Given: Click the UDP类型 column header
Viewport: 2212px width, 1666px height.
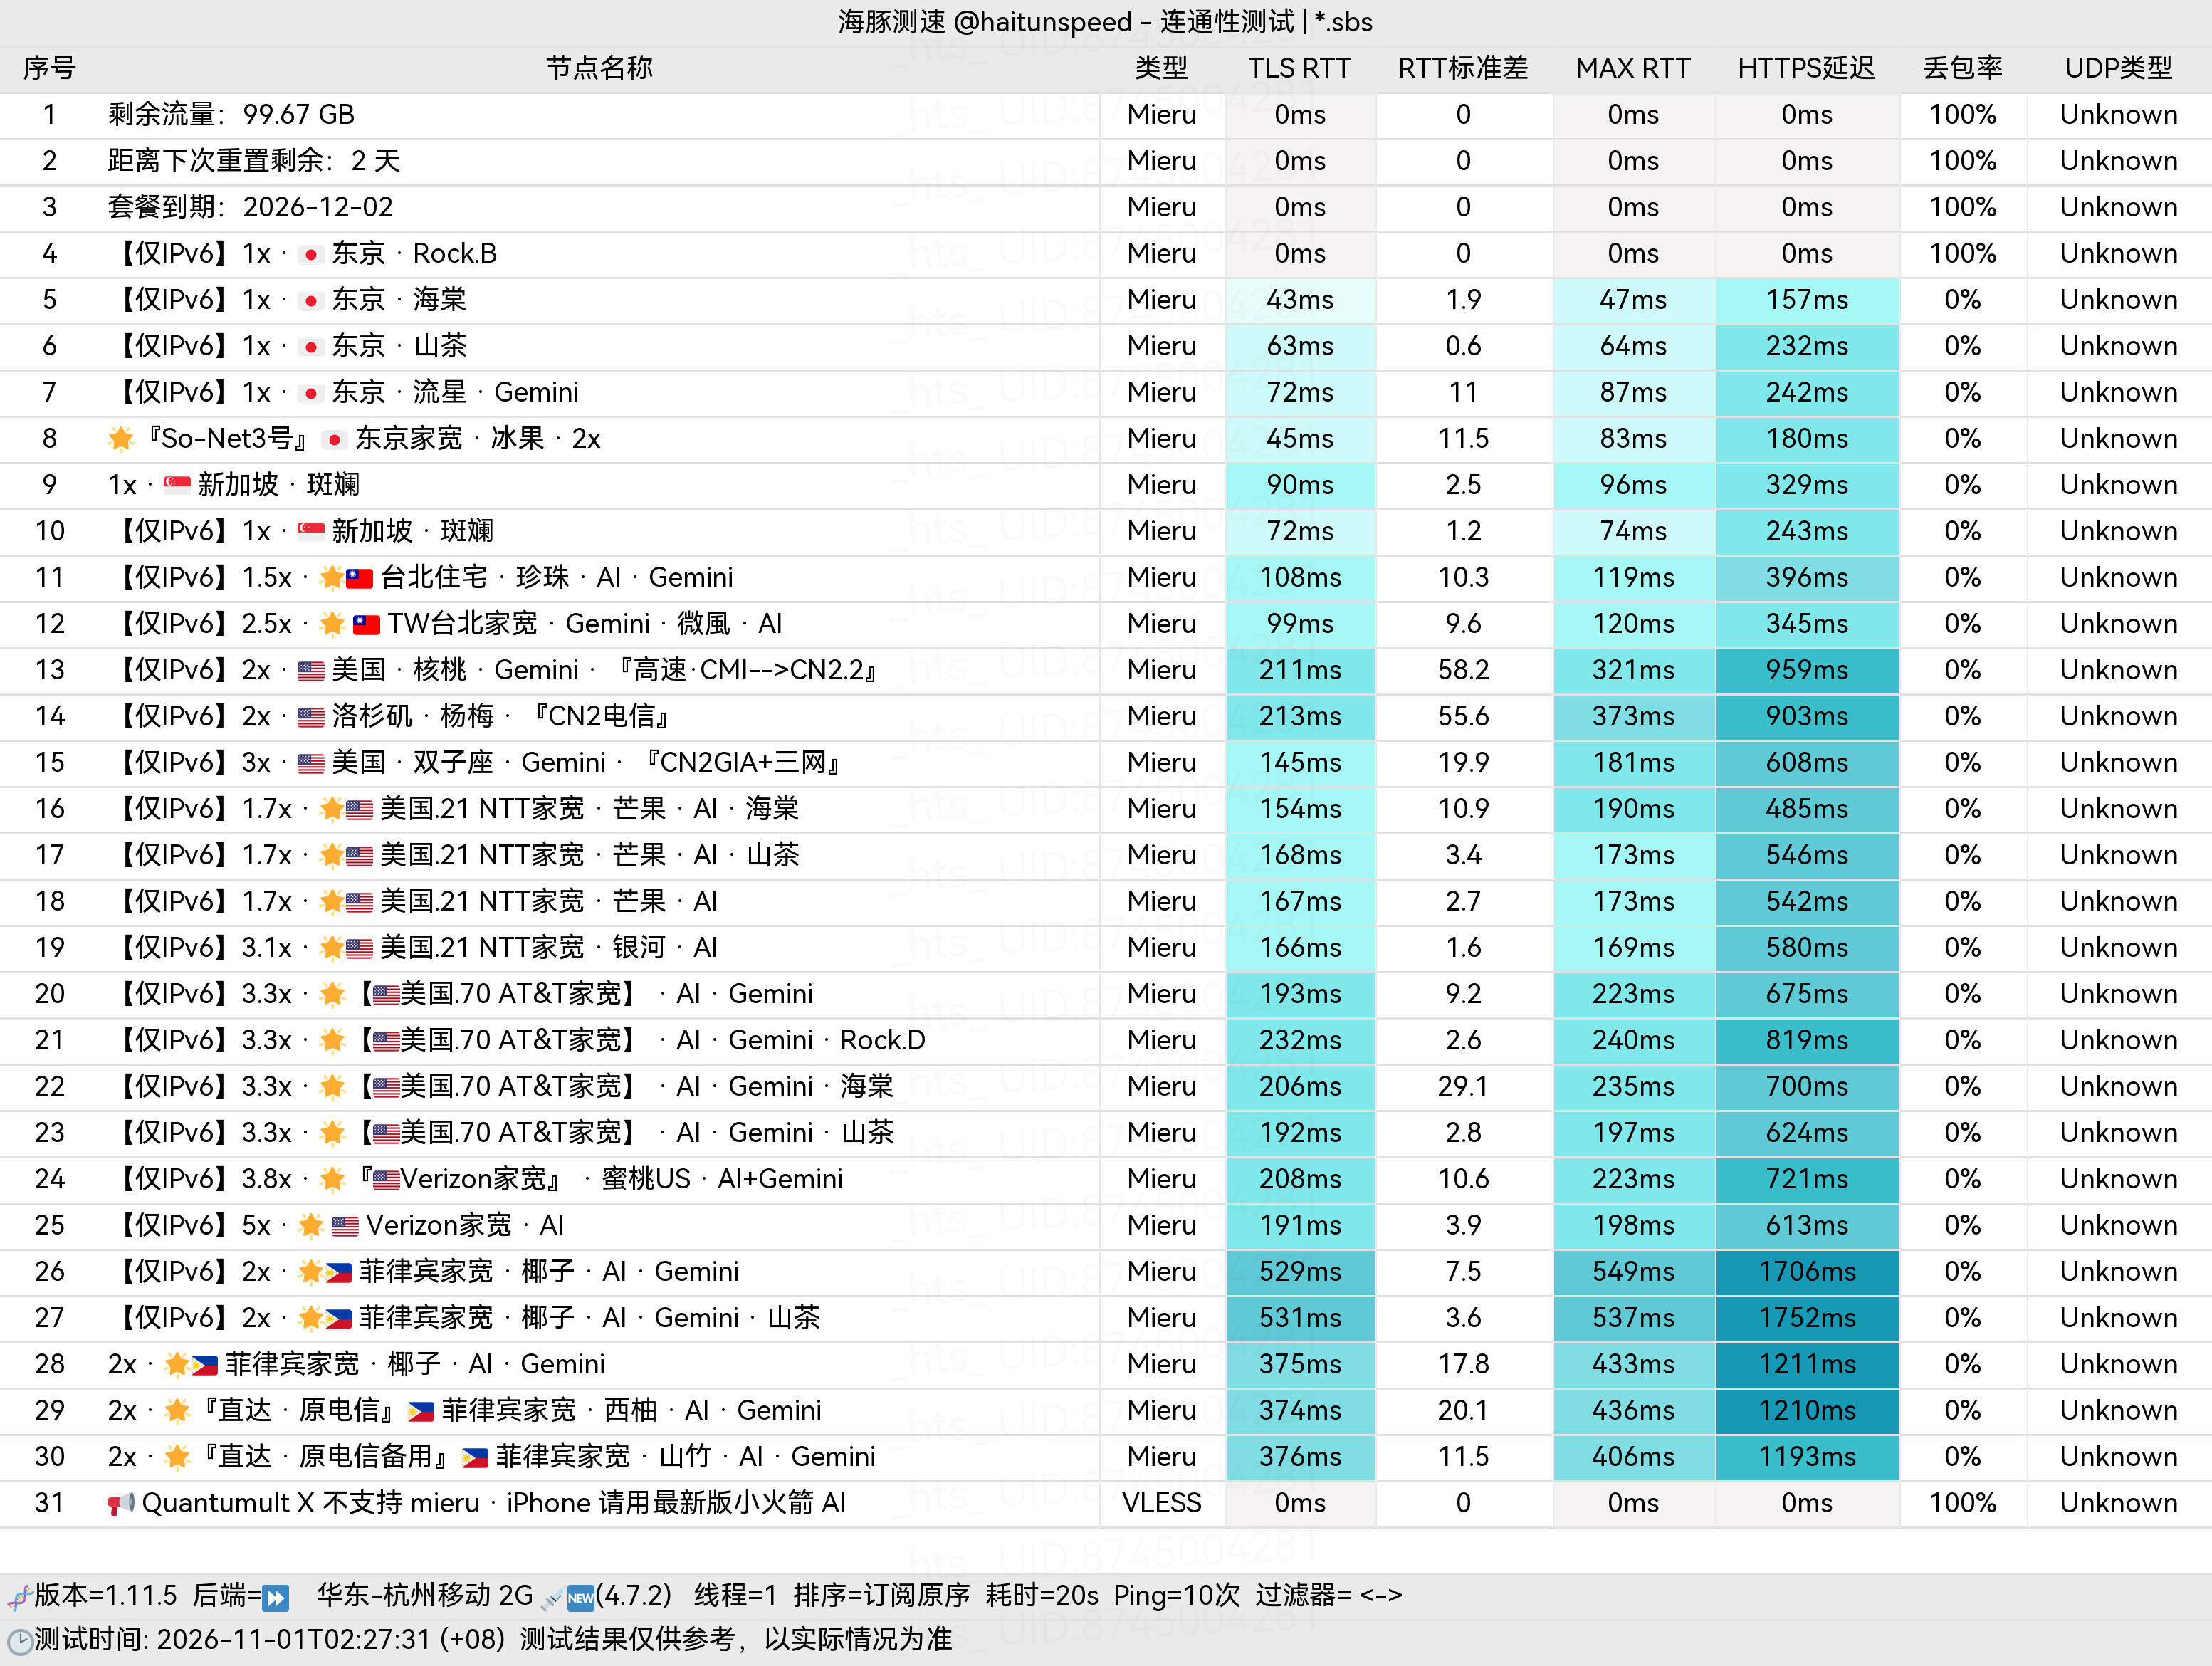Looking at the screenshot, I should [x=2118, y=68].
